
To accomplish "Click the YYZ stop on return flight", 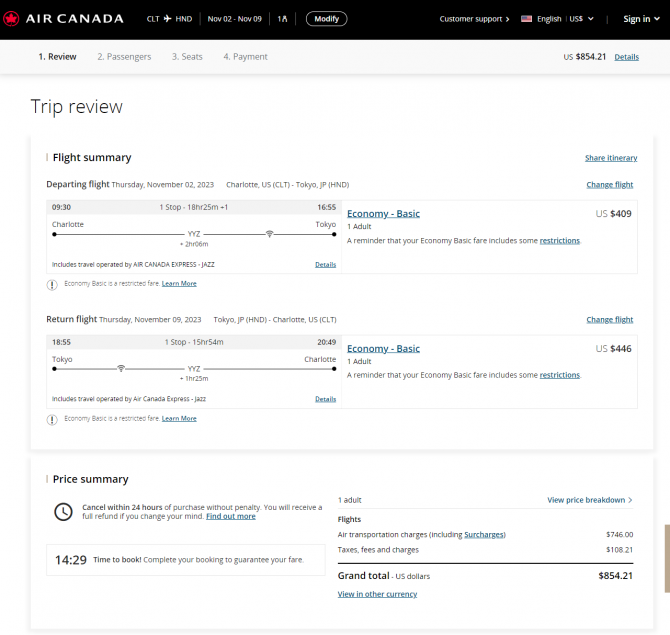I will click(x=194, y=369).
